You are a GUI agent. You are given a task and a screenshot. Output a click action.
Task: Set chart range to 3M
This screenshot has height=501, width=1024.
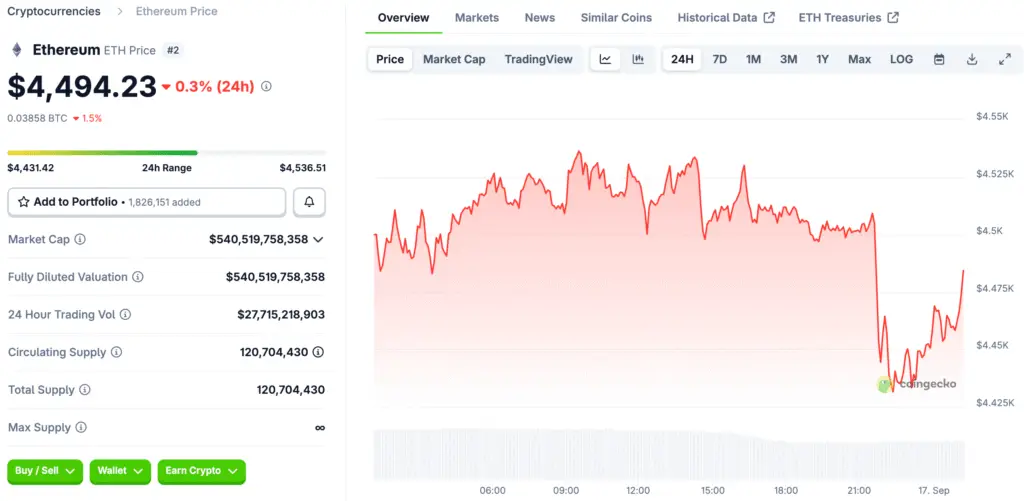click(x=788, y=59)
